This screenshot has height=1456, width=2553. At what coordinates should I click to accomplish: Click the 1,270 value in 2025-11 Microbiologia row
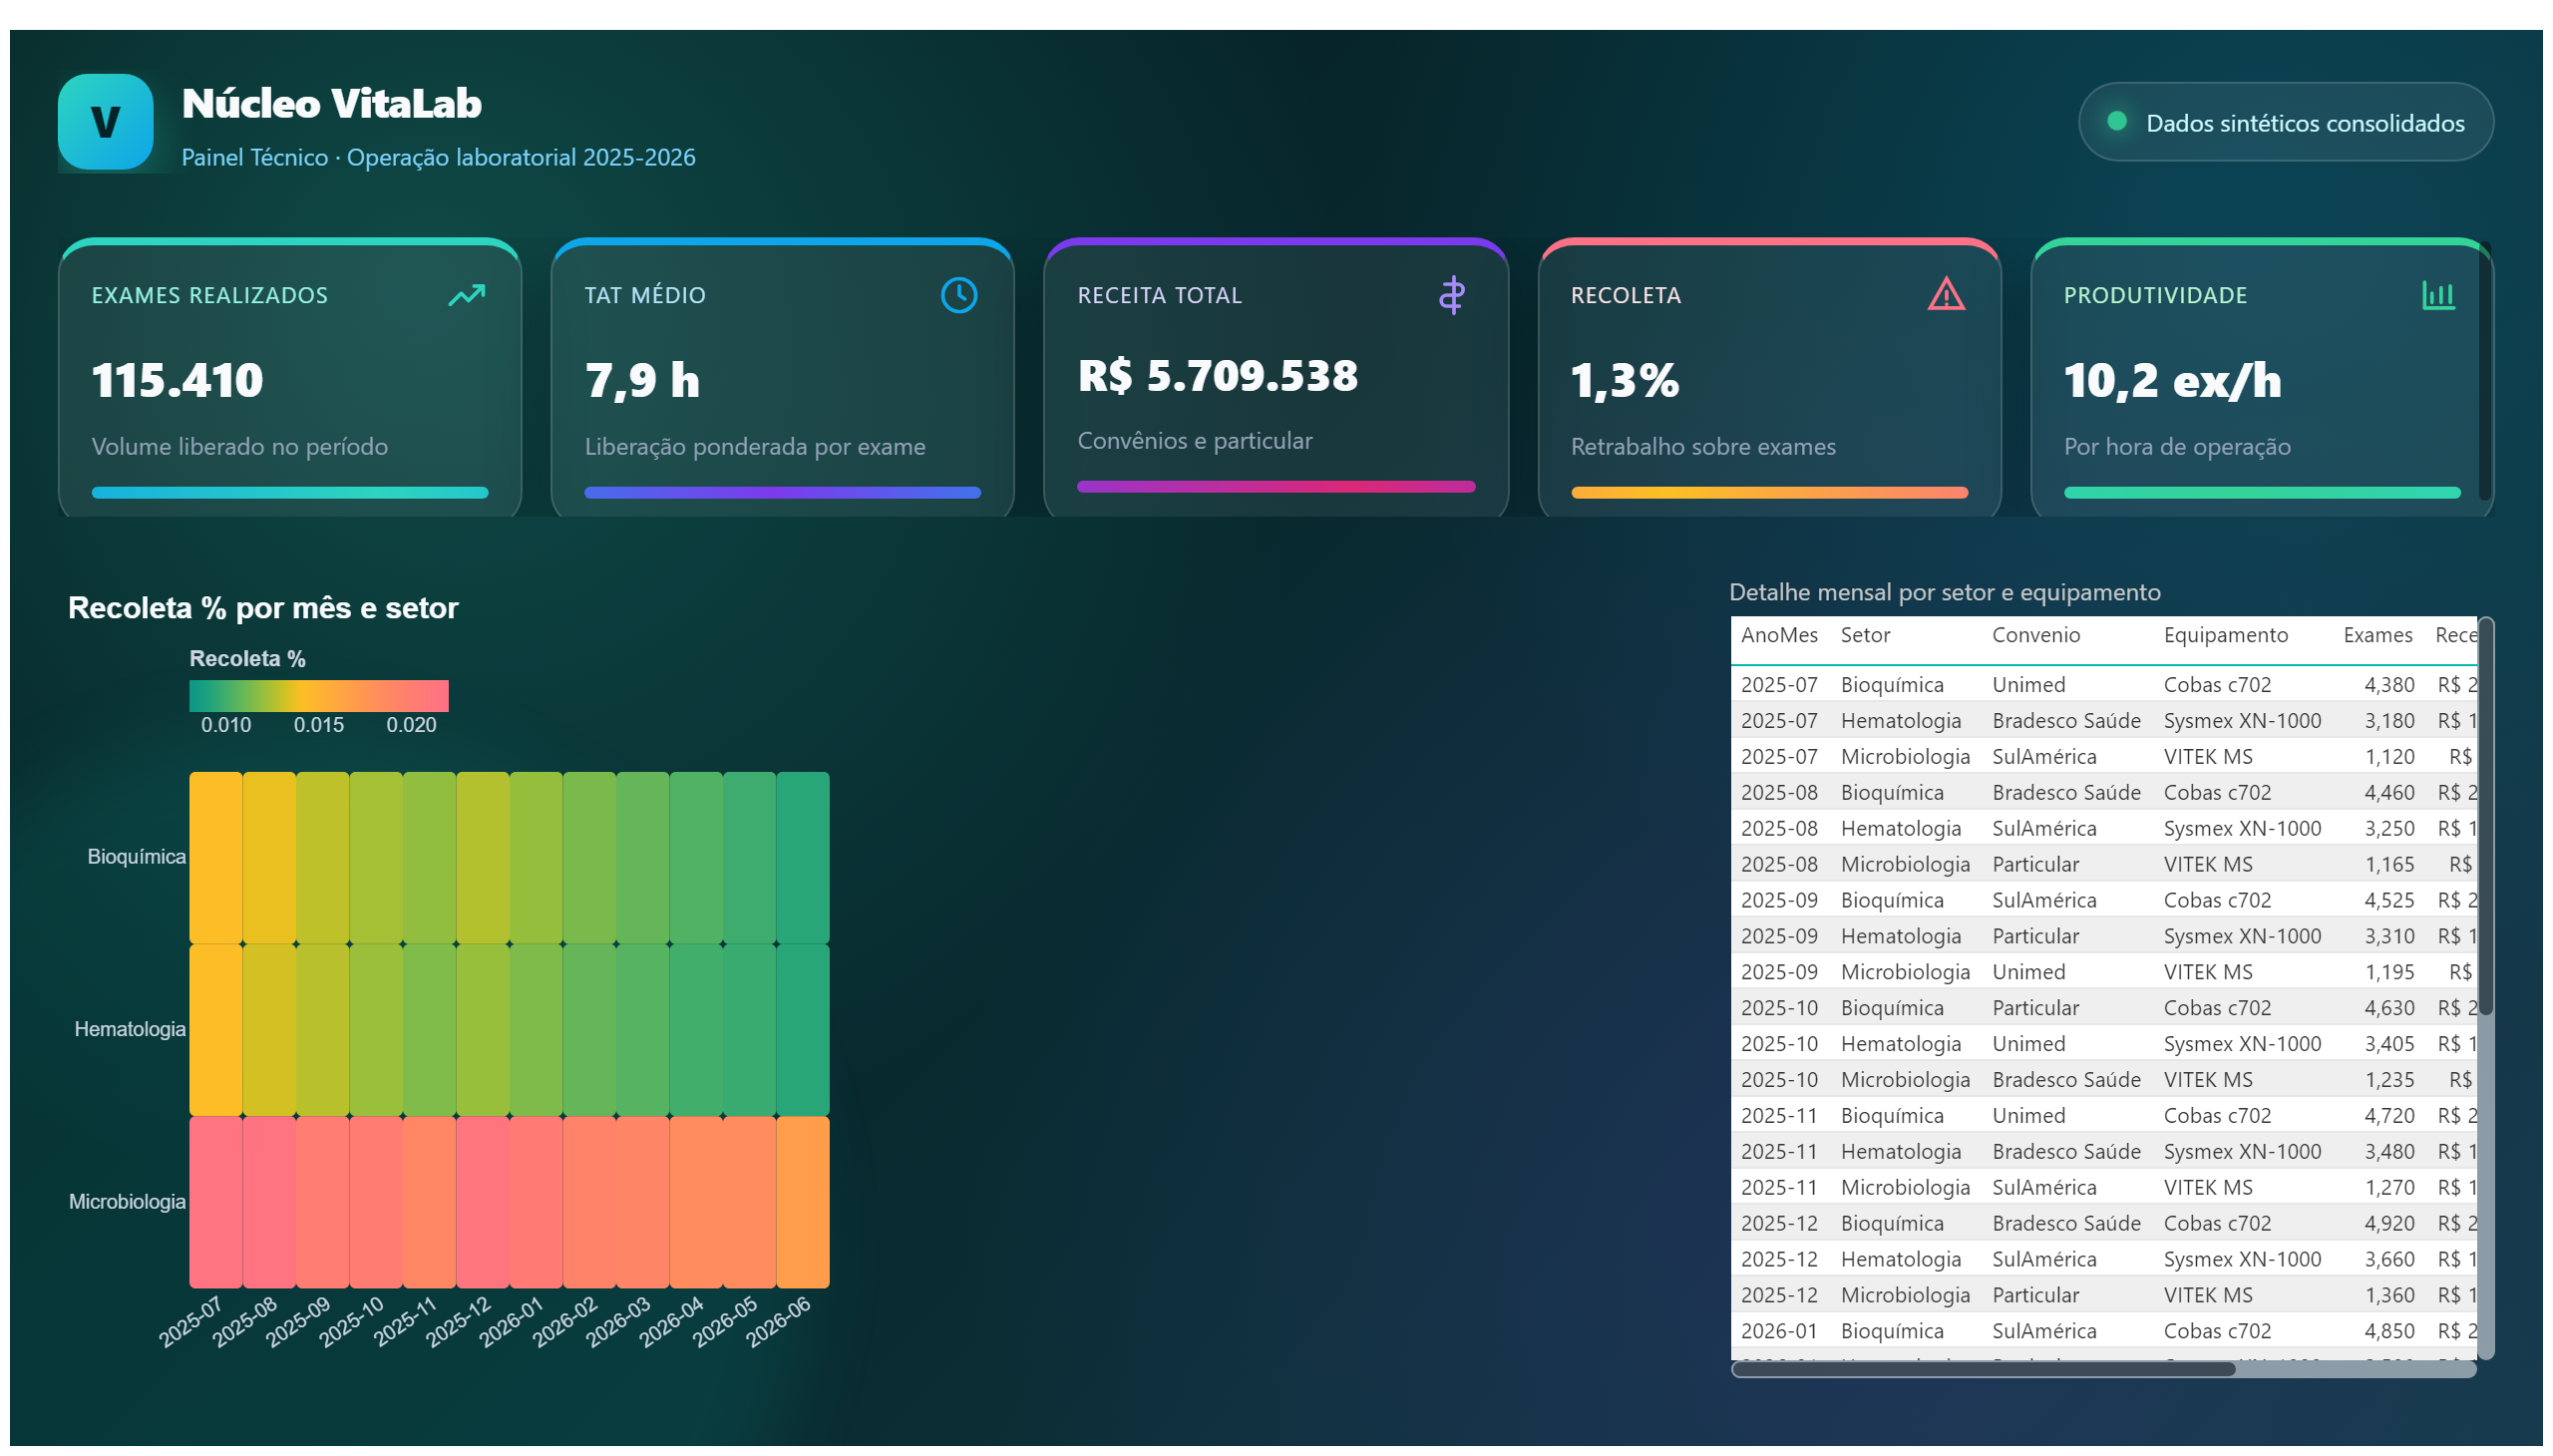2388,1189
